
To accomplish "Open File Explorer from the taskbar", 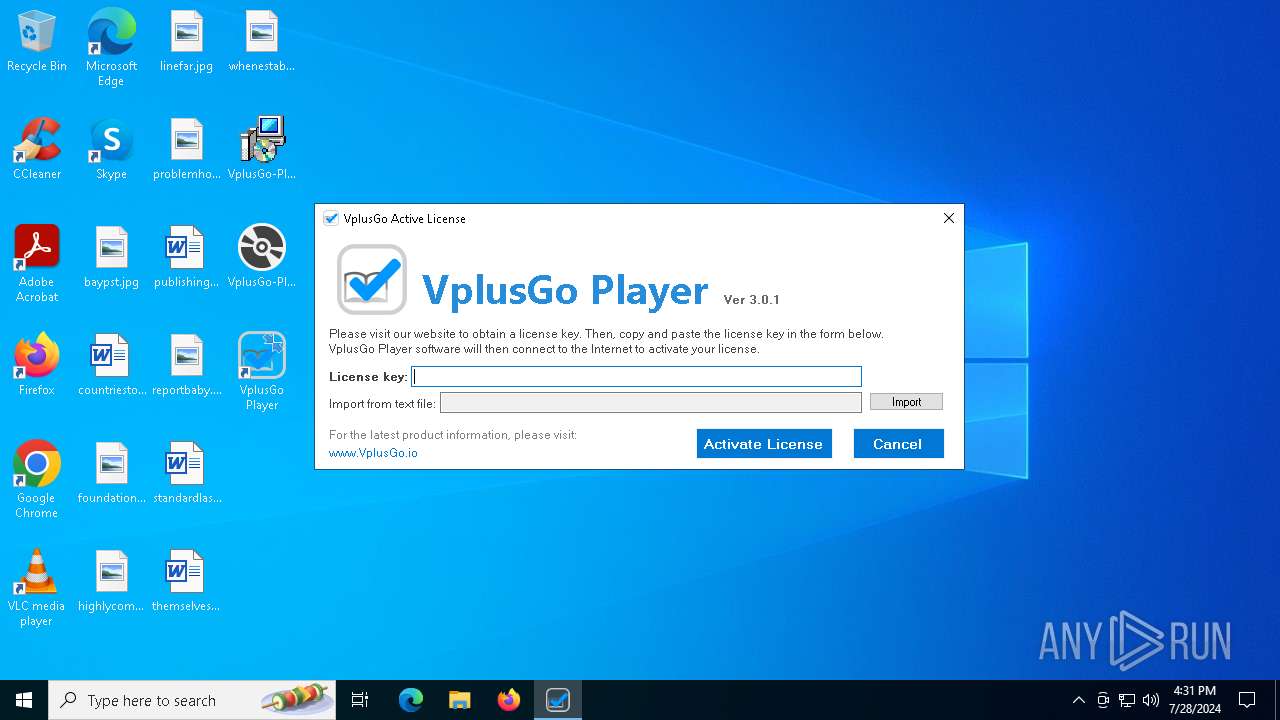I will coord(460,700).
